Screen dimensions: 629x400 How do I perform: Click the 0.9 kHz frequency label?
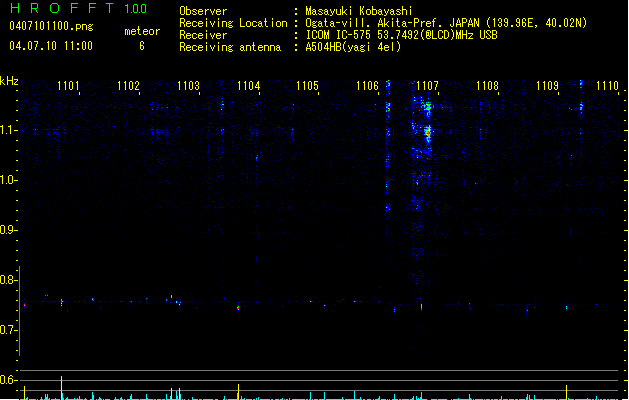click(8, 230)
